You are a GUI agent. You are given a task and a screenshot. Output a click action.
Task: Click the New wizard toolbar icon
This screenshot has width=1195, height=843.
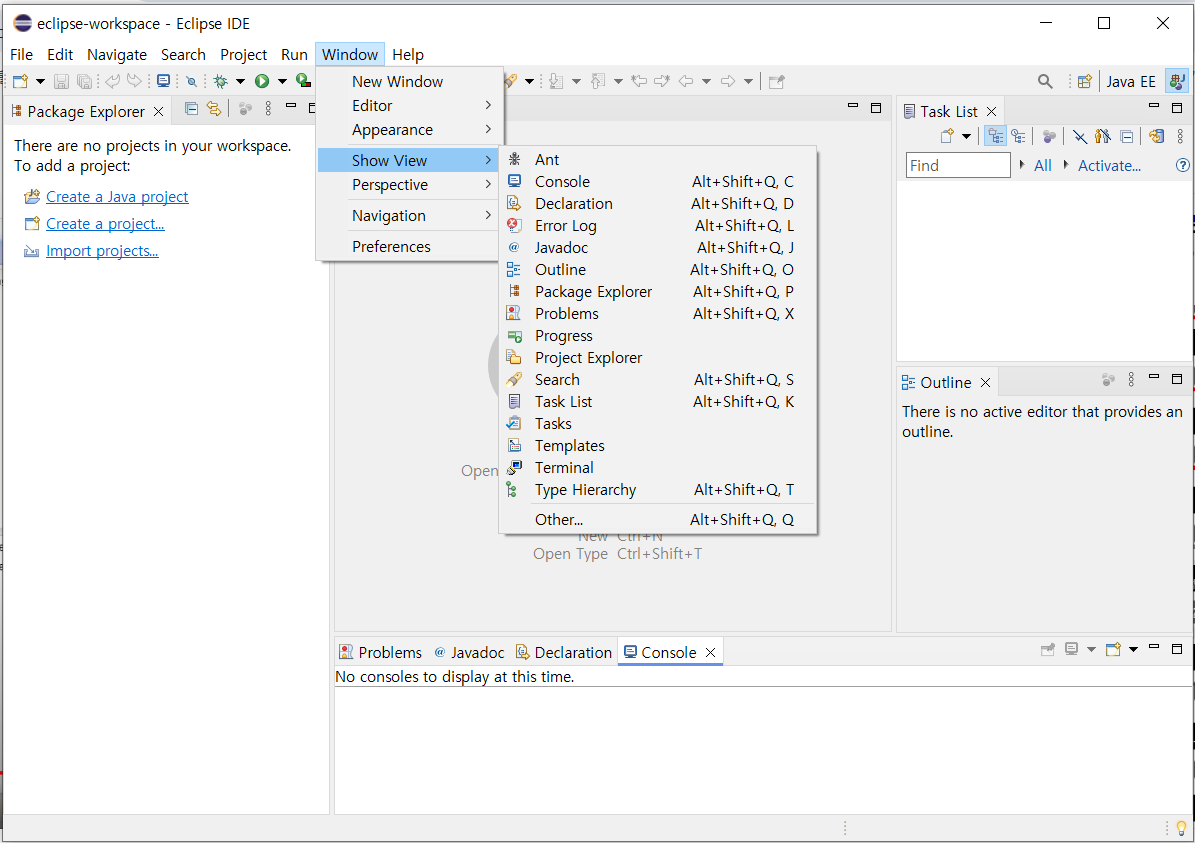[x=21, y=81]
